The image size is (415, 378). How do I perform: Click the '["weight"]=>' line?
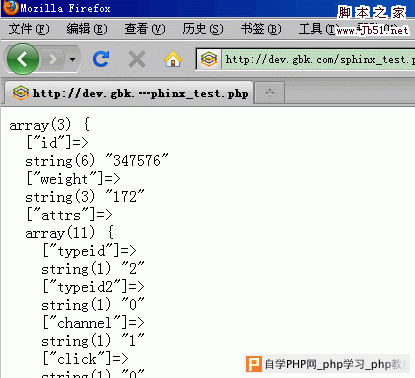[x=73, y=179]
